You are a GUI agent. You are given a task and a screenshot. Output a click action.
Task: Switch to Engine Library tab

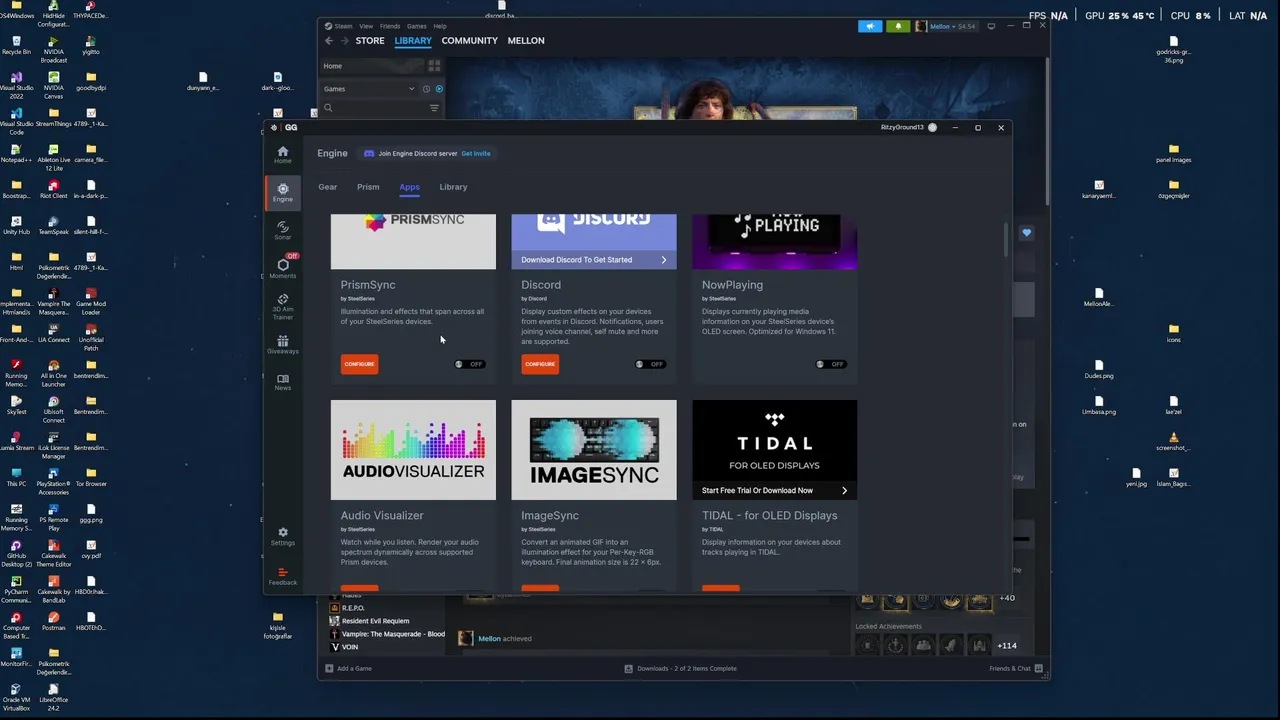[453, 187]
